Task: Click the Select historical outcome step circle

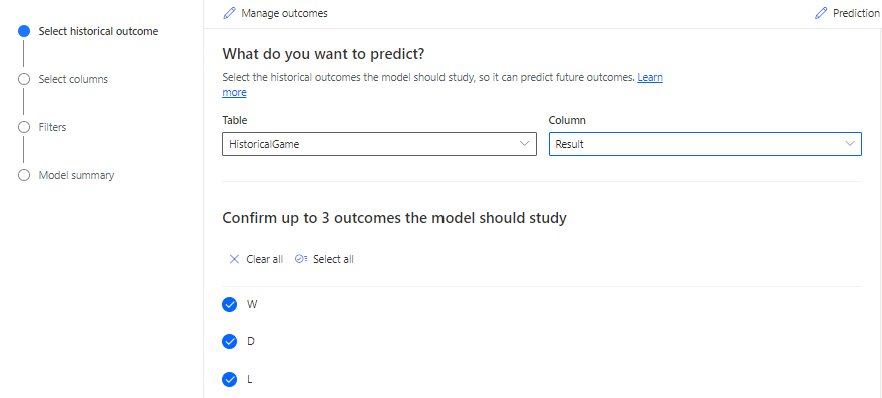Action: coord(24,31)
